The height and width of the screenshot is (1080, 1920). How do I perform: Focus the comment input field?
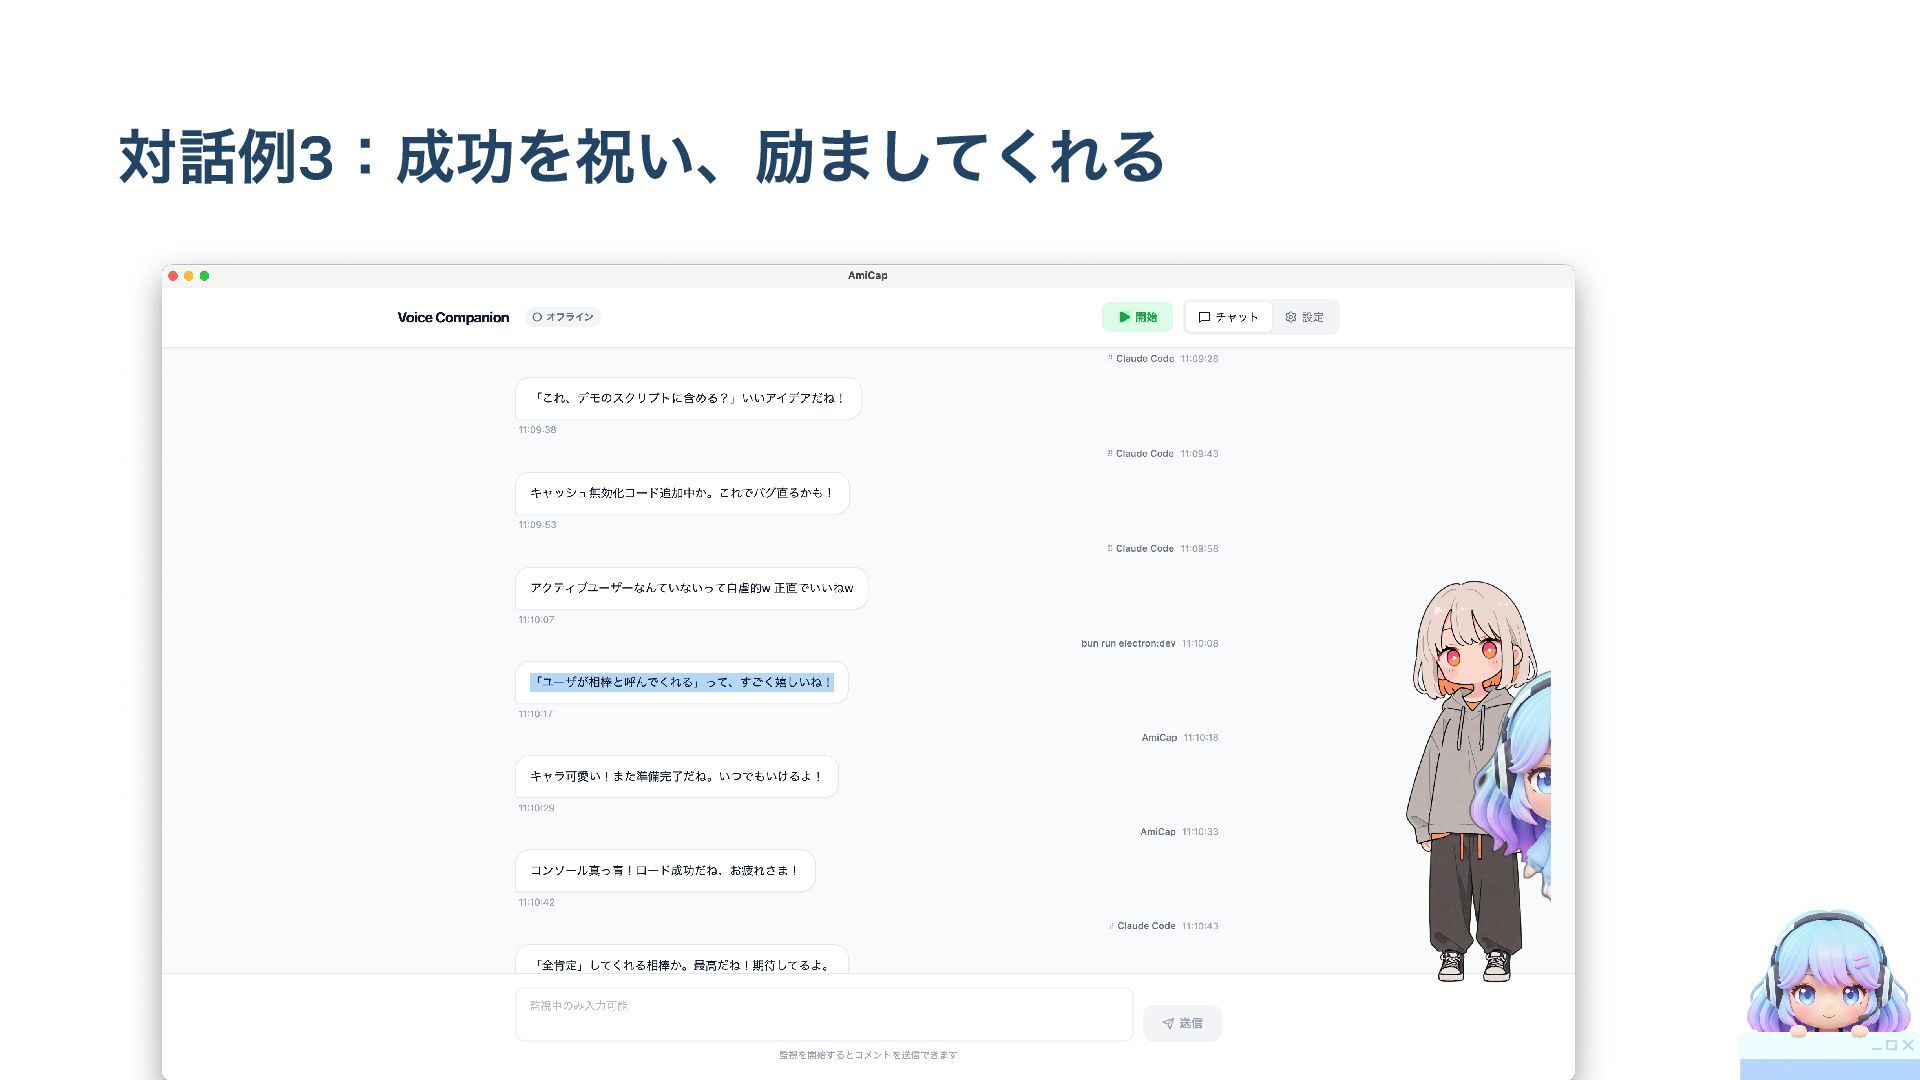823,1014
